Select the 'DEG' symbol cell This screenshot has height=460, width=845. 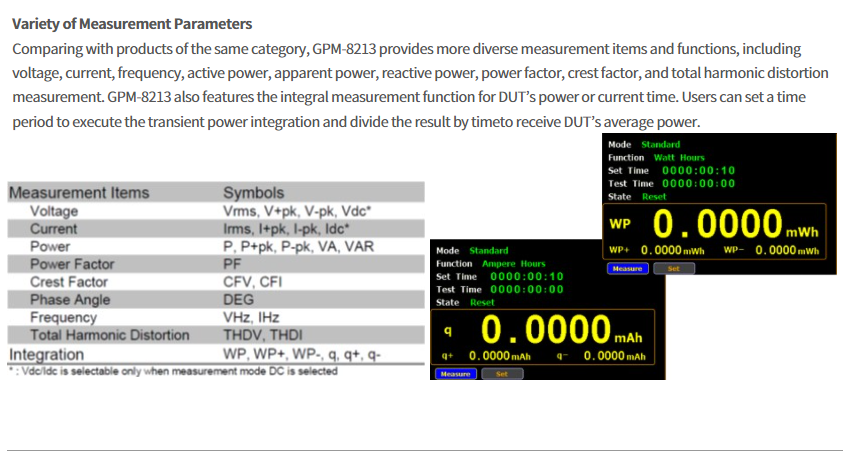coord(238,300)
